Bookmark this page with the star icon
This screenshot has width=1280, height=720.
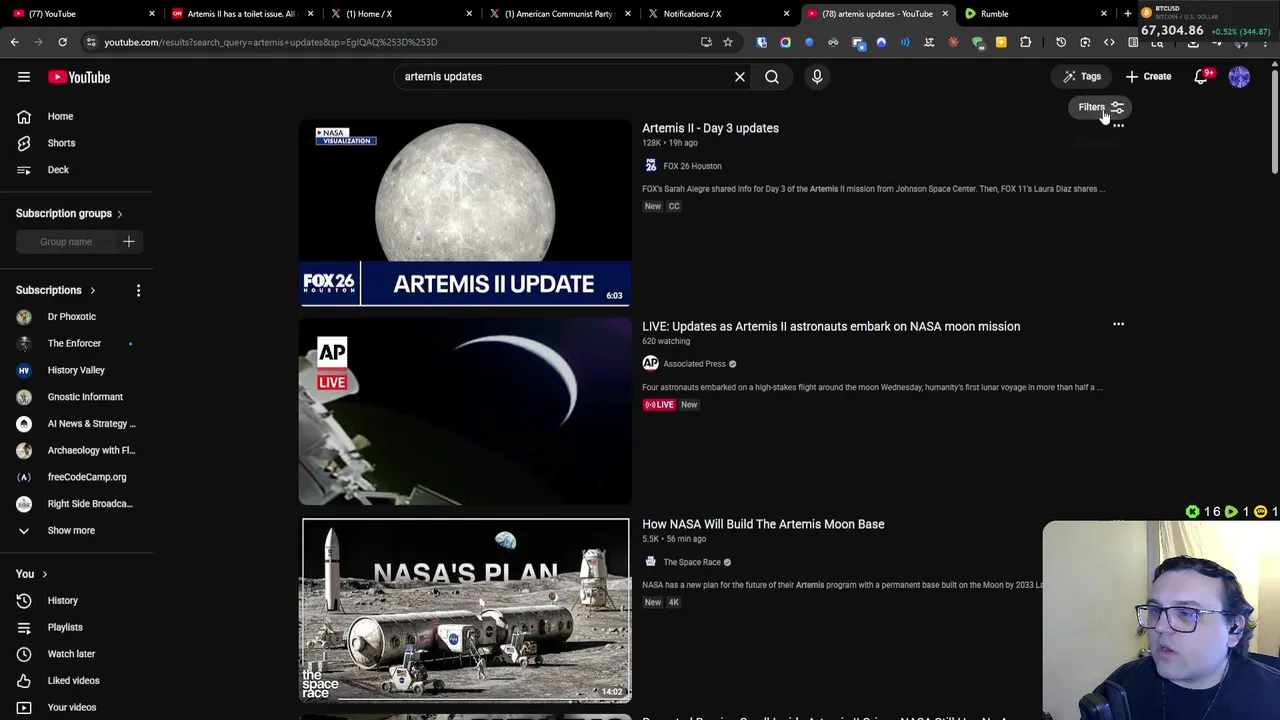point(728,42)
